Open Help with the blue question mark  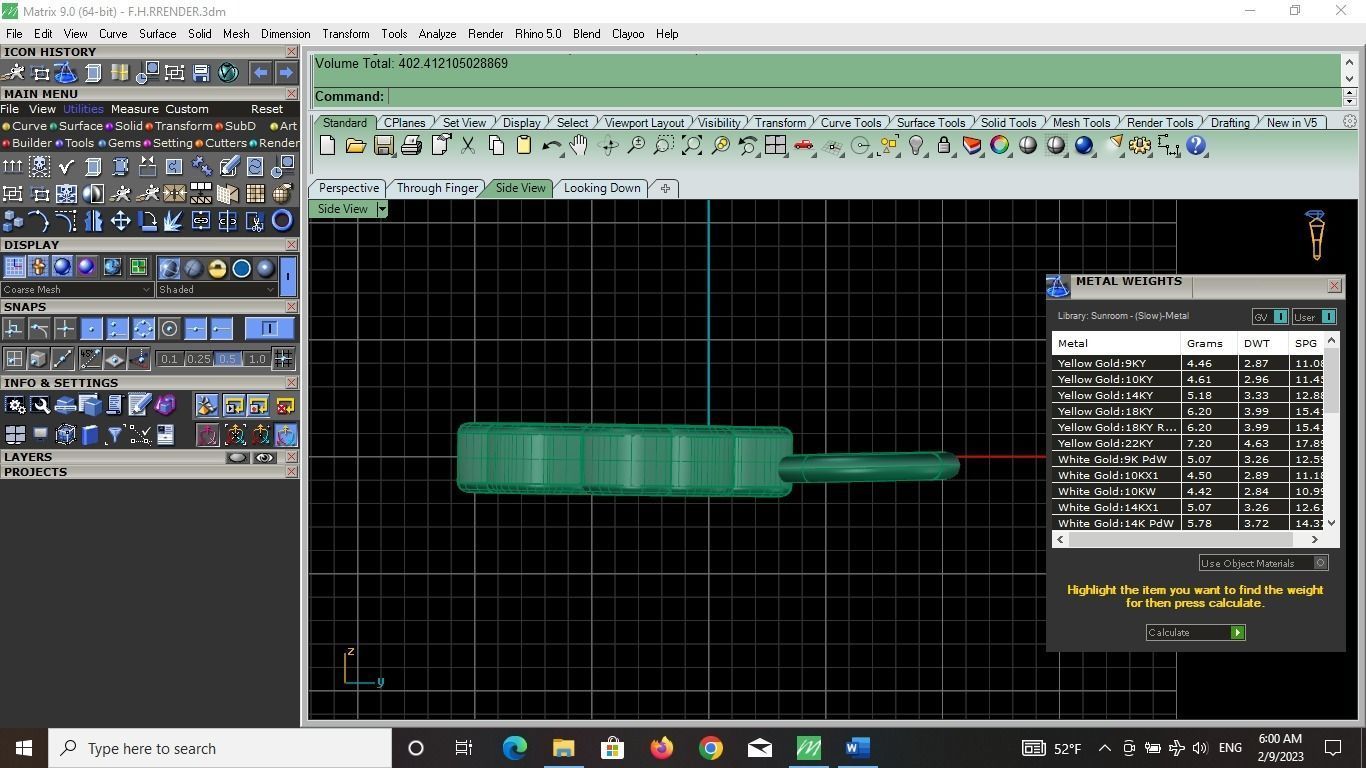pyautogui.click(x=1195, y=146)
